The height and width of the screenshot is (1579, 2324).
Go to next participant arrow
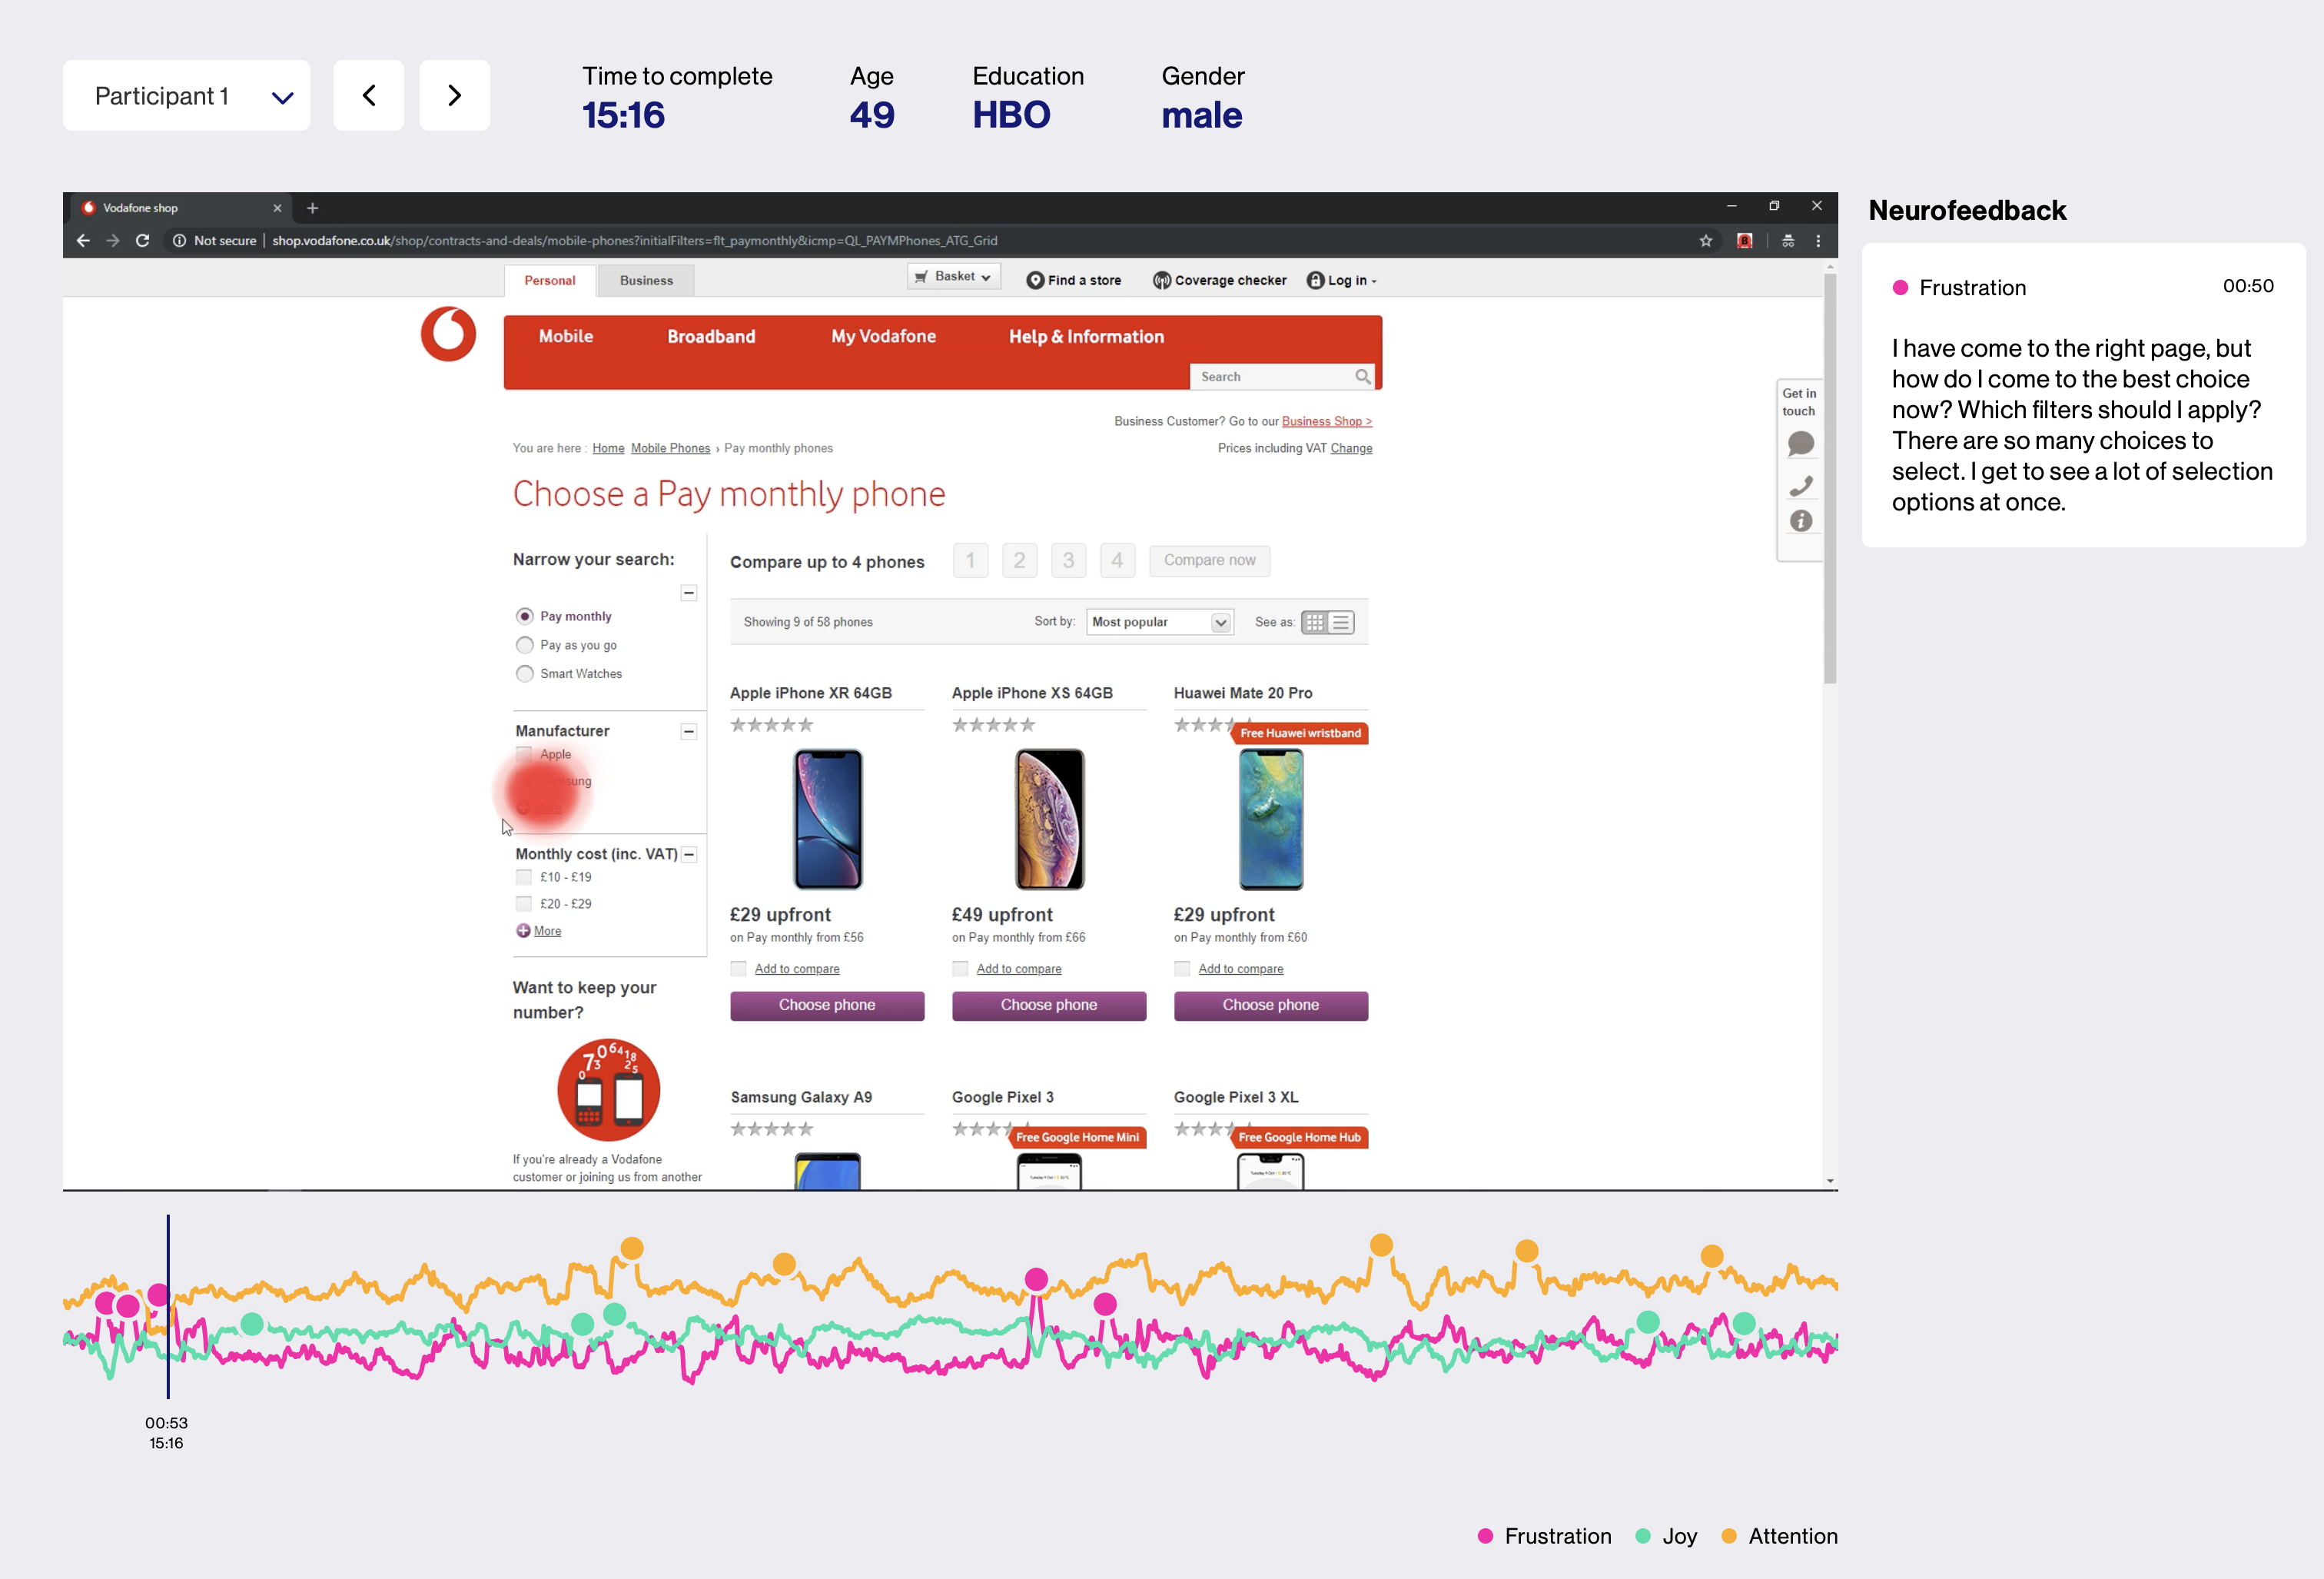pyautogui.click(x=454, y=95)
